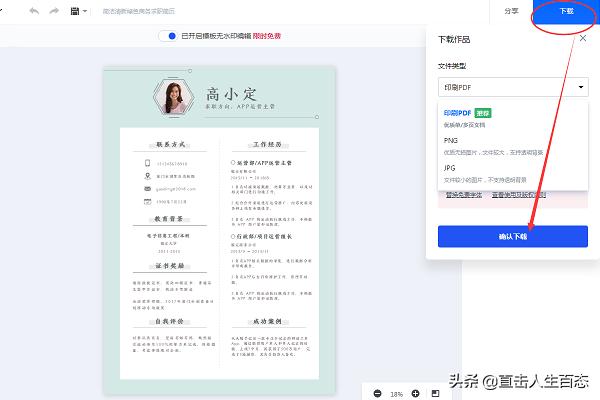Screen dimensions: 600x400
Task: Select the 工作经历 section heading
Action: (267, 144)
